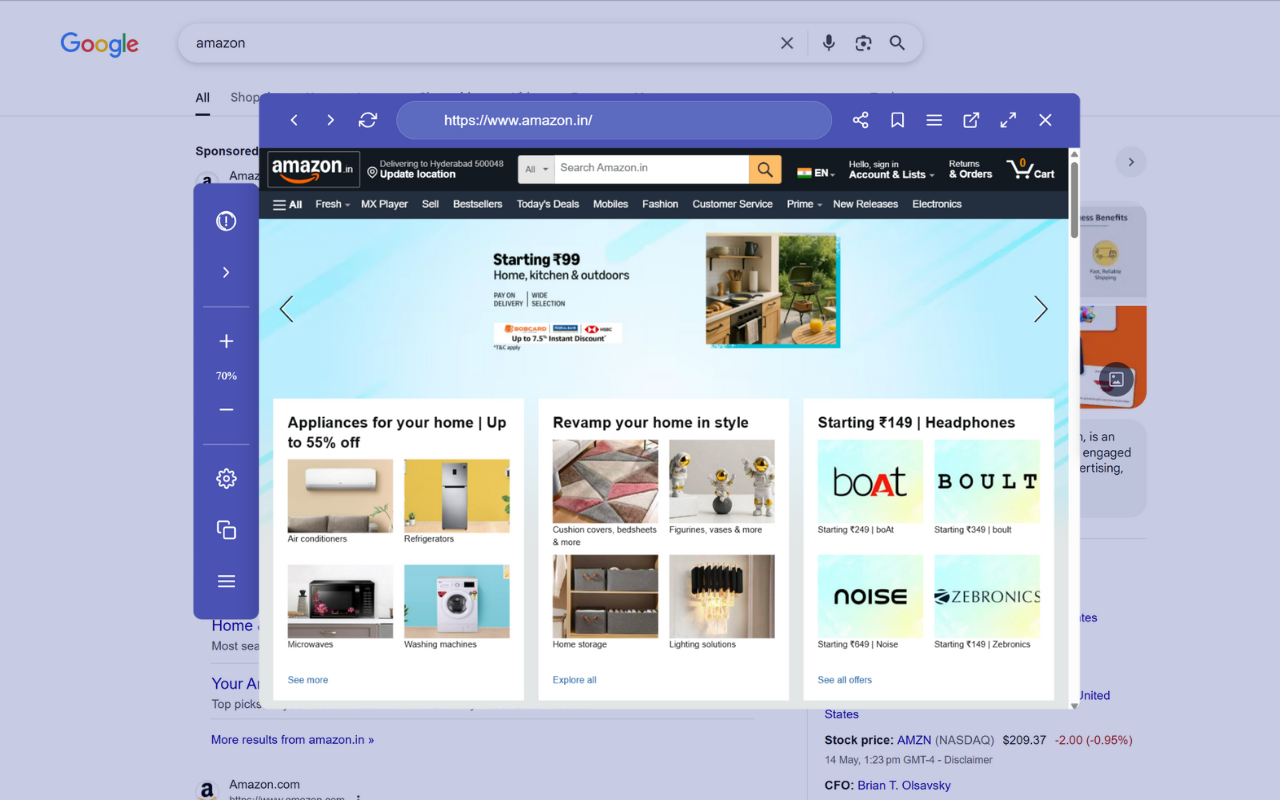Open Cushion covers, bedsheets thumbnail
Viewport: 1280px width, 800px height.
(x=605, y=481)
